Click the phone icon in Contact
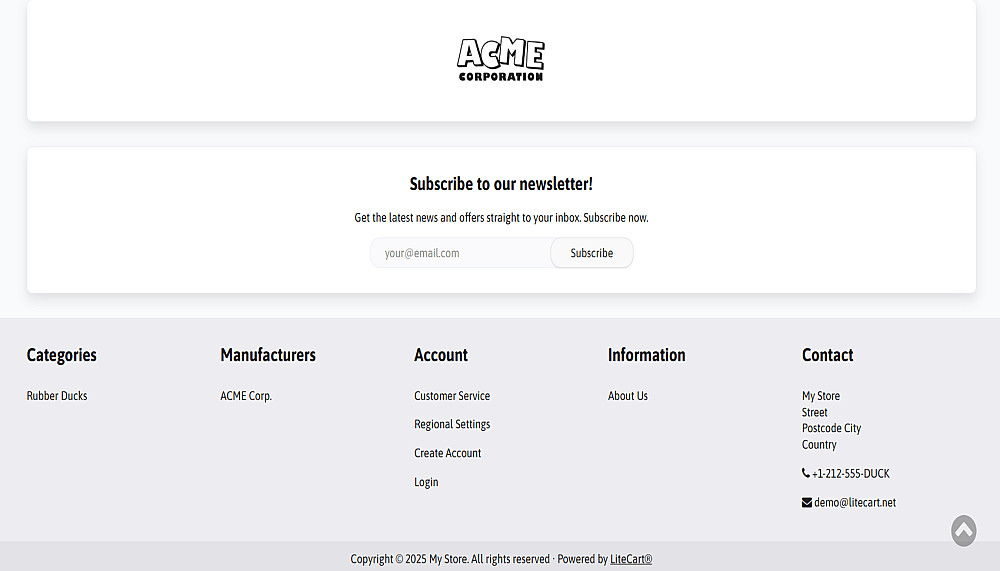The height and width of the screenshot is (571, 1000). (806, 474)
